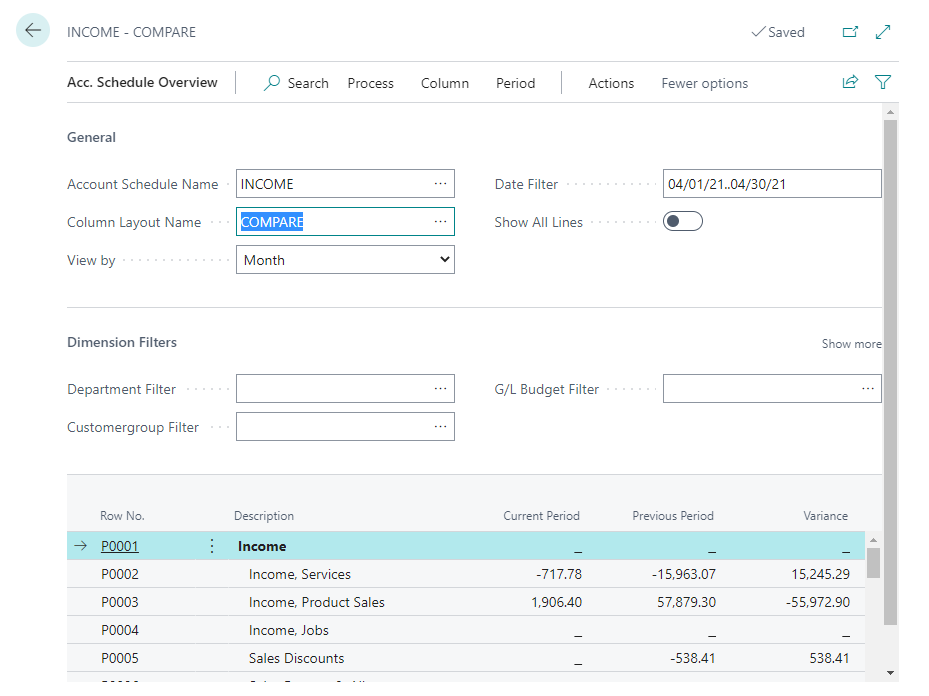Open the Actions menu
This screenshot has width=929, height=696.
coord(611,84)
